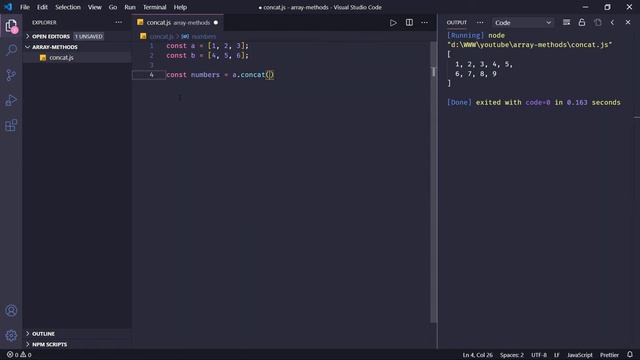
Task: Click inside concat() parentheses on line 4
Action: point(270,75)
